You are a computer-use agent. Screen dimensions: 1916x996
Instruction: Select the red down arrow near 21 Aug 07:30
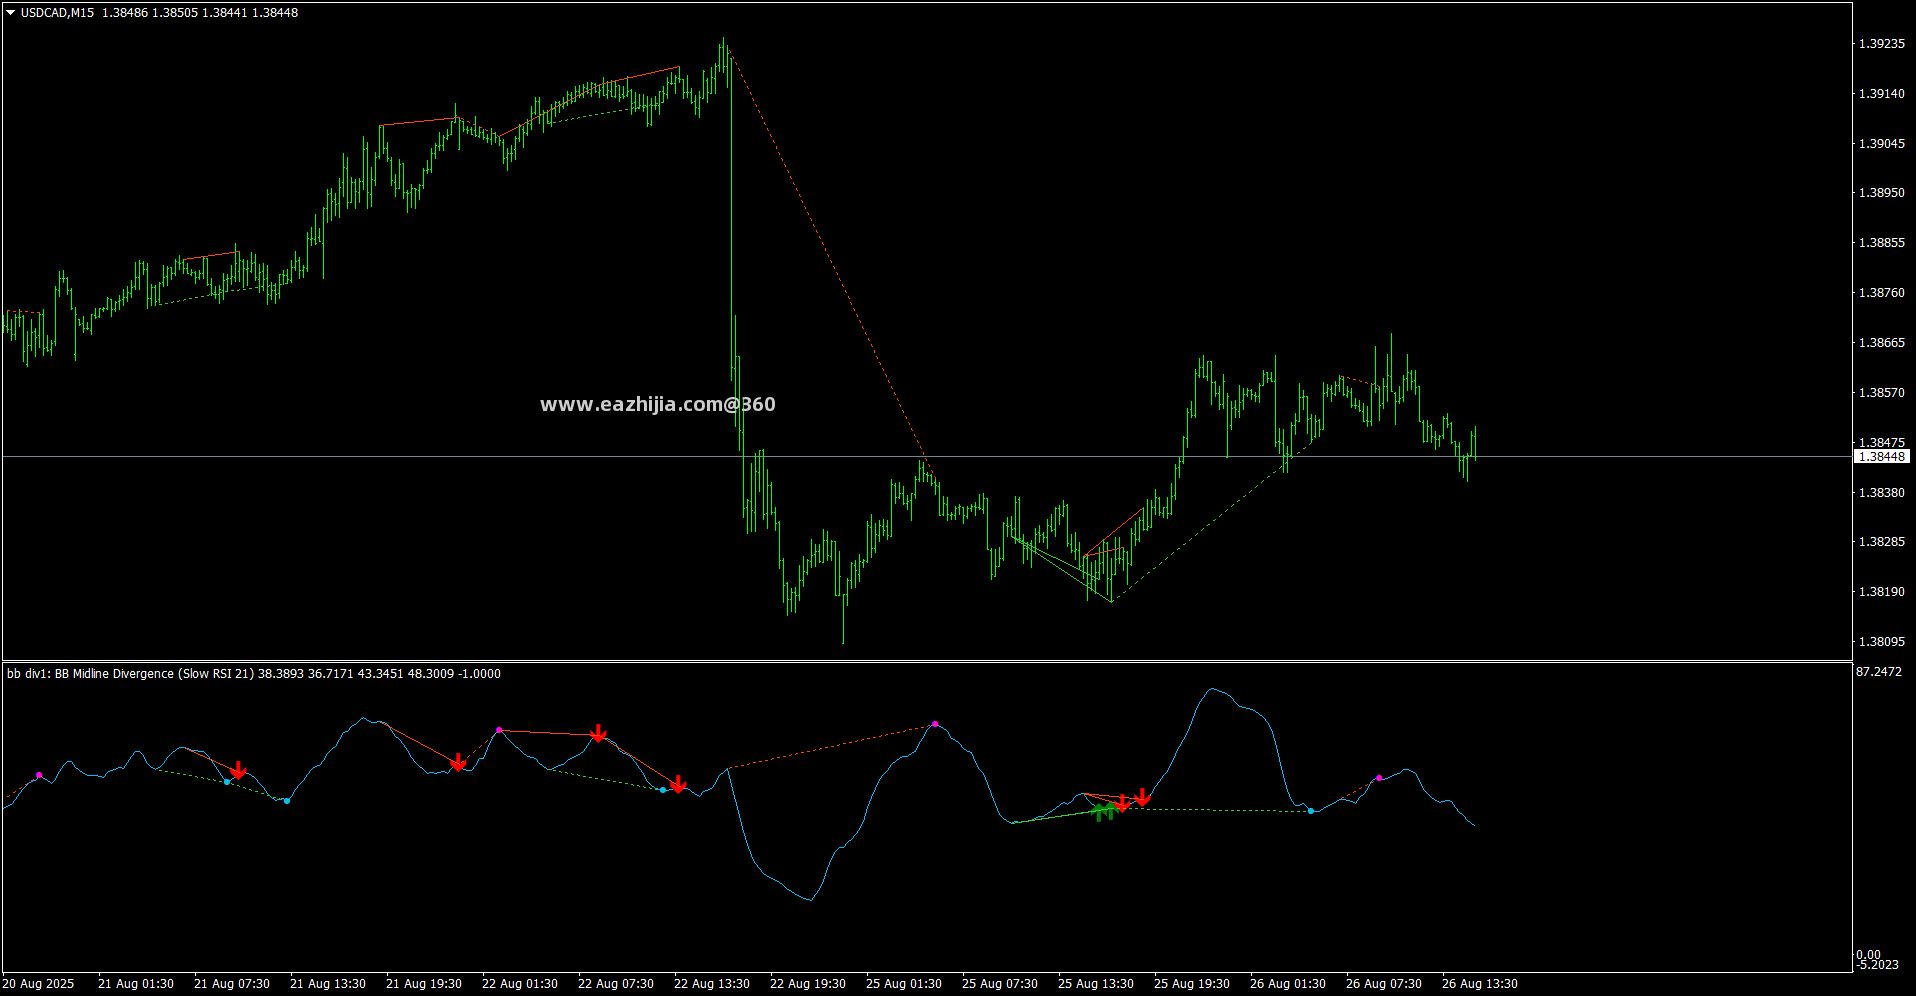pyautogui.click(x=238, y=770)
